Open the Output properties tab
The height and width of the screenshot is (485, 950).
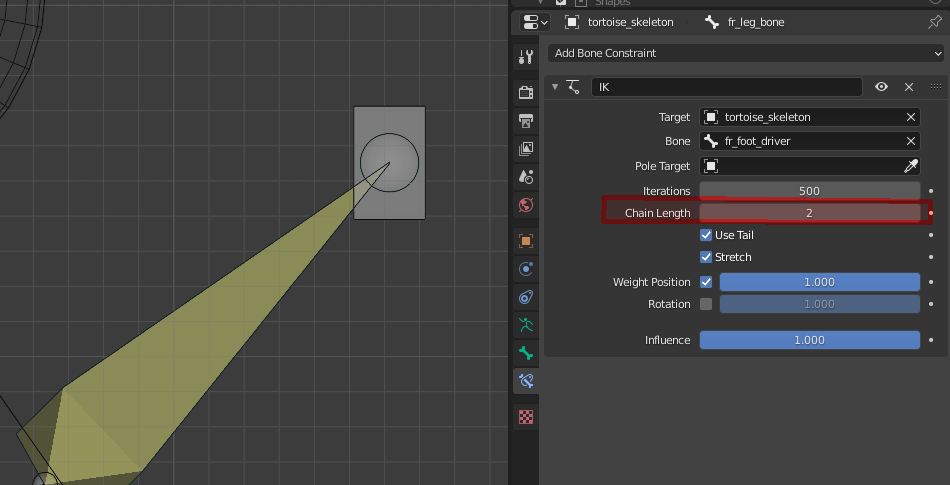click(x=526, y=121)
